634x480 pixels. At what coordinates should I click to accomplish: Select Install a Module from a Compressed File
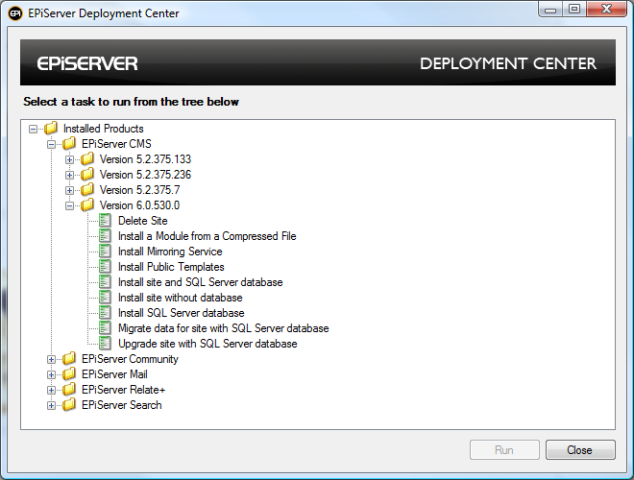click(x=206, y=236)
